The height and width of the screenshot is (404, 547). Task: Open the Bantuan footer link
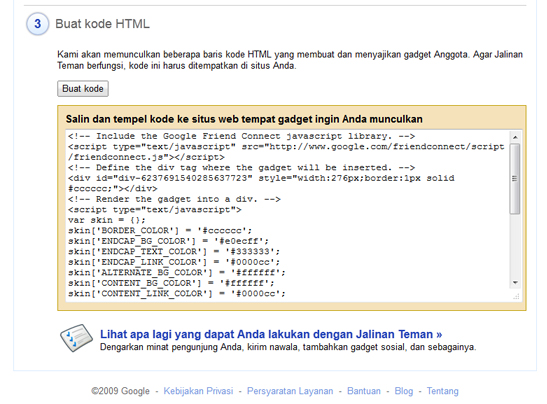tap(364, 391)
